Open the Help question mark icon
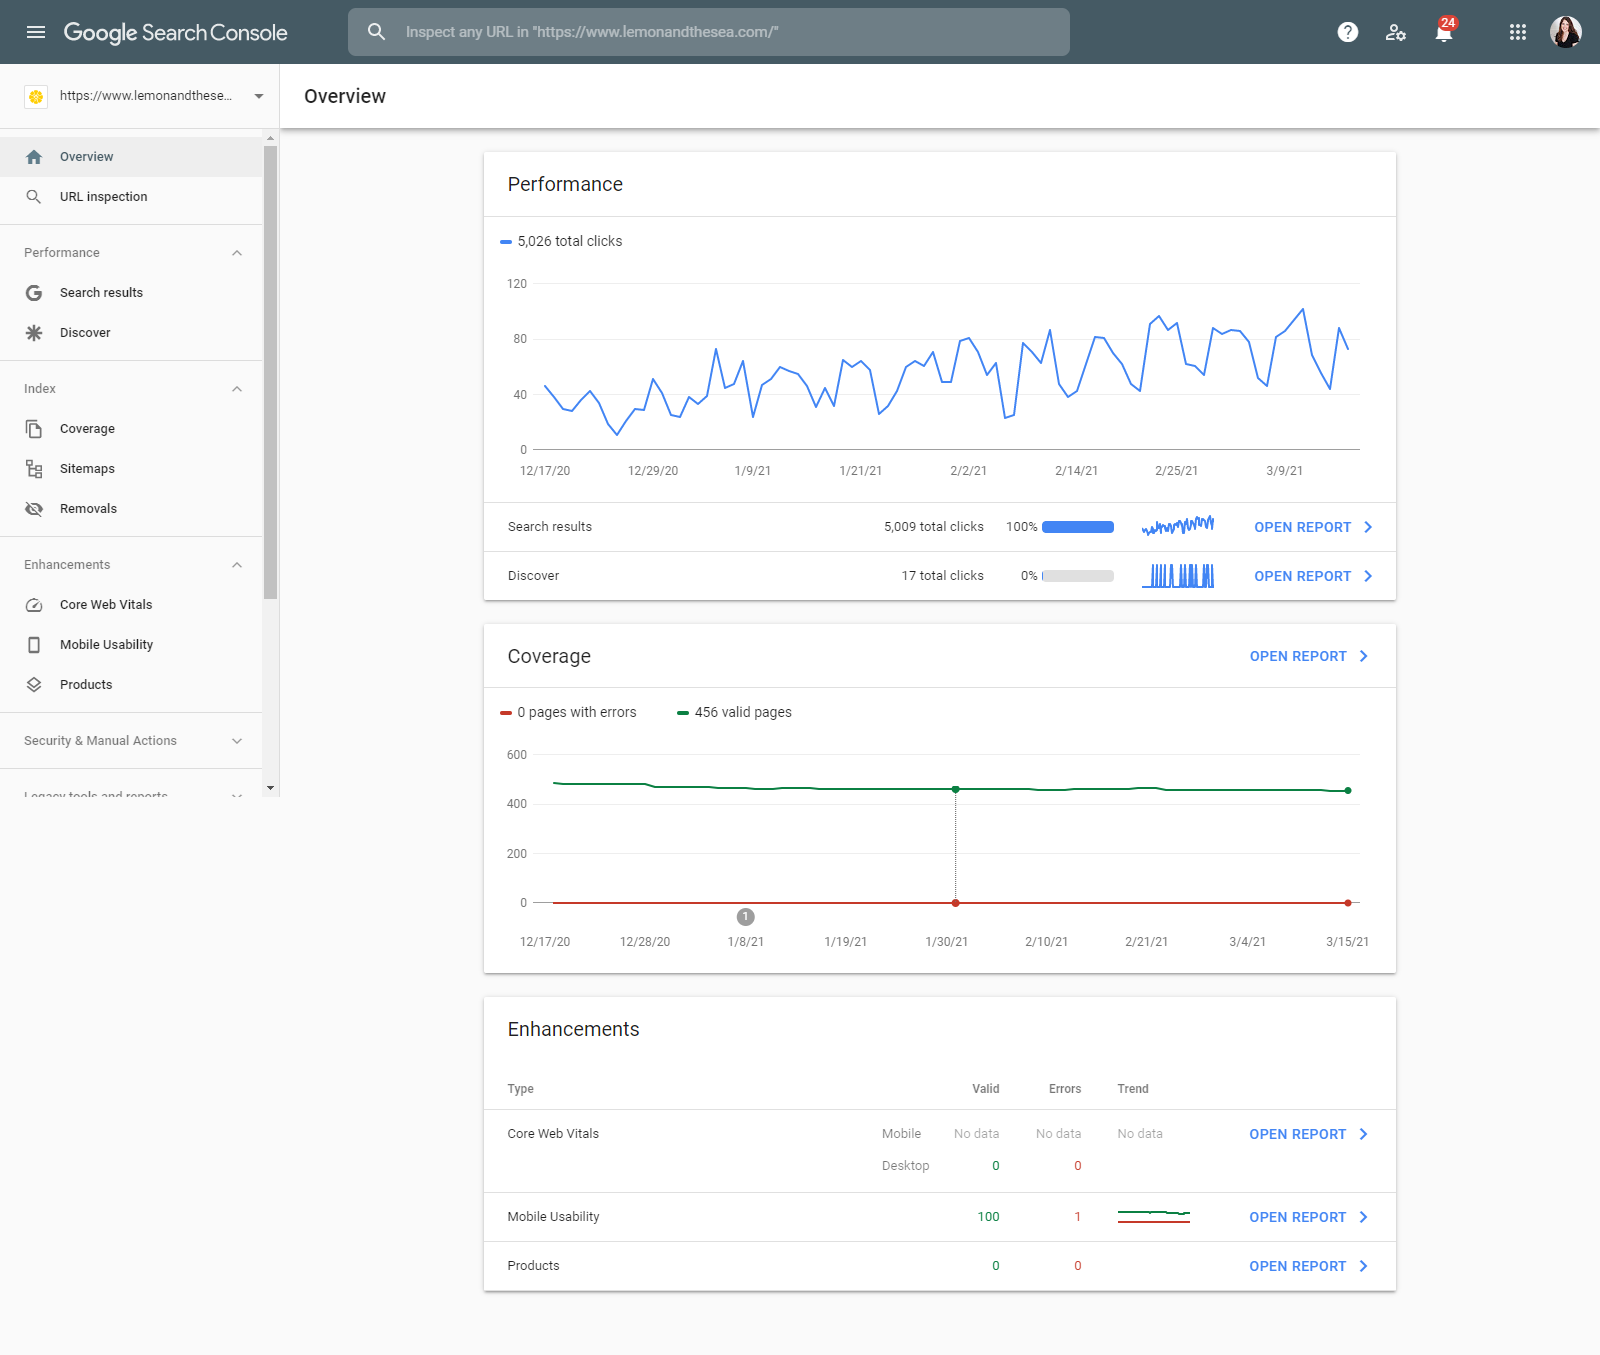1600x1355 pixels. [x=1348, y=32]
